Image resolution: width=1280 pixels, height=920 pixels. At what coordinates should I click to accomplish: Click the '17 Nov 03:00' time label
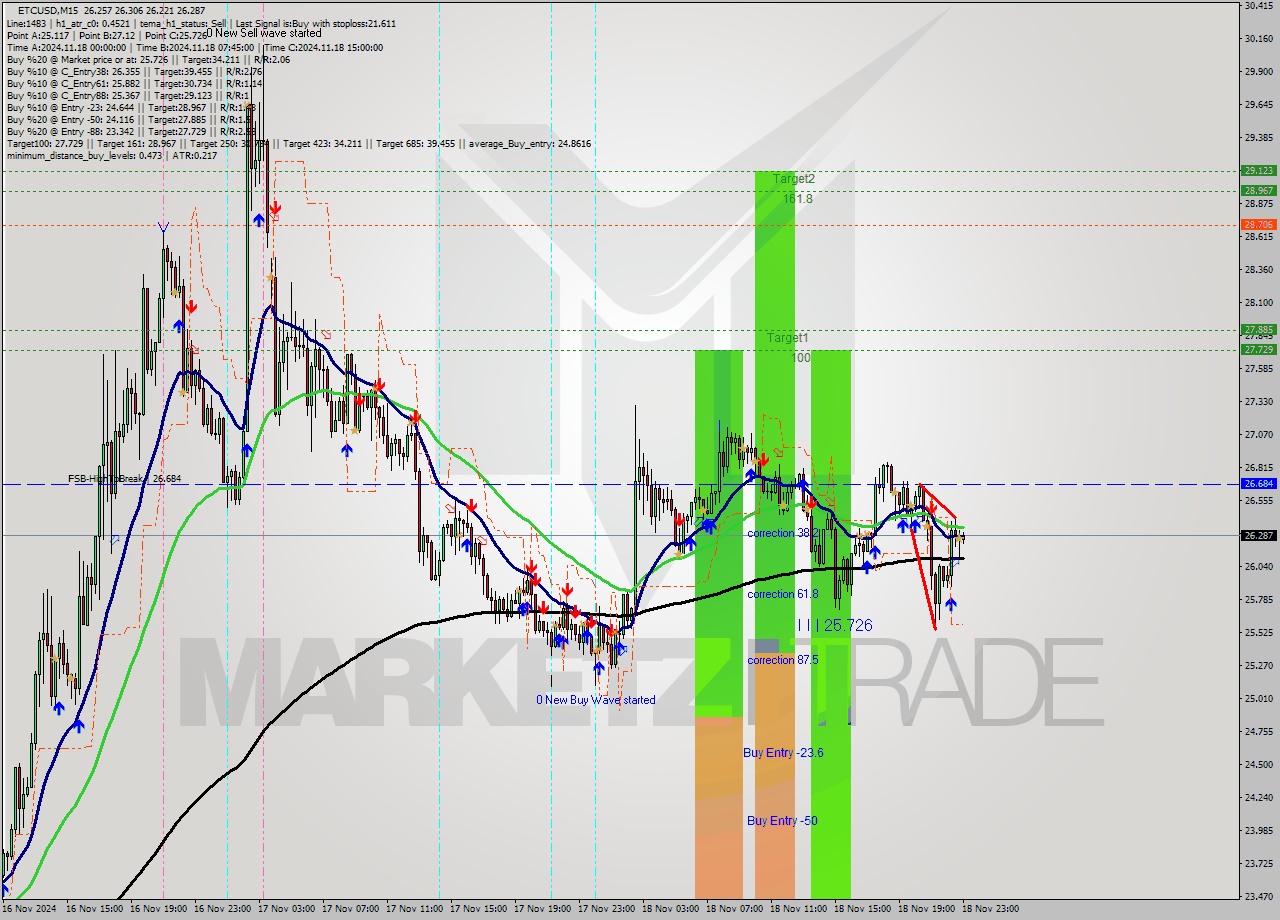tap(286, 909)
